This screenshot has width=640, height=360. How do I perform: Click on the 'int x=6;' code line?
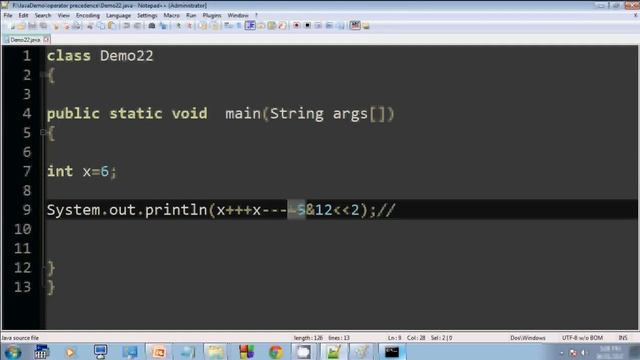click(82, 171)
